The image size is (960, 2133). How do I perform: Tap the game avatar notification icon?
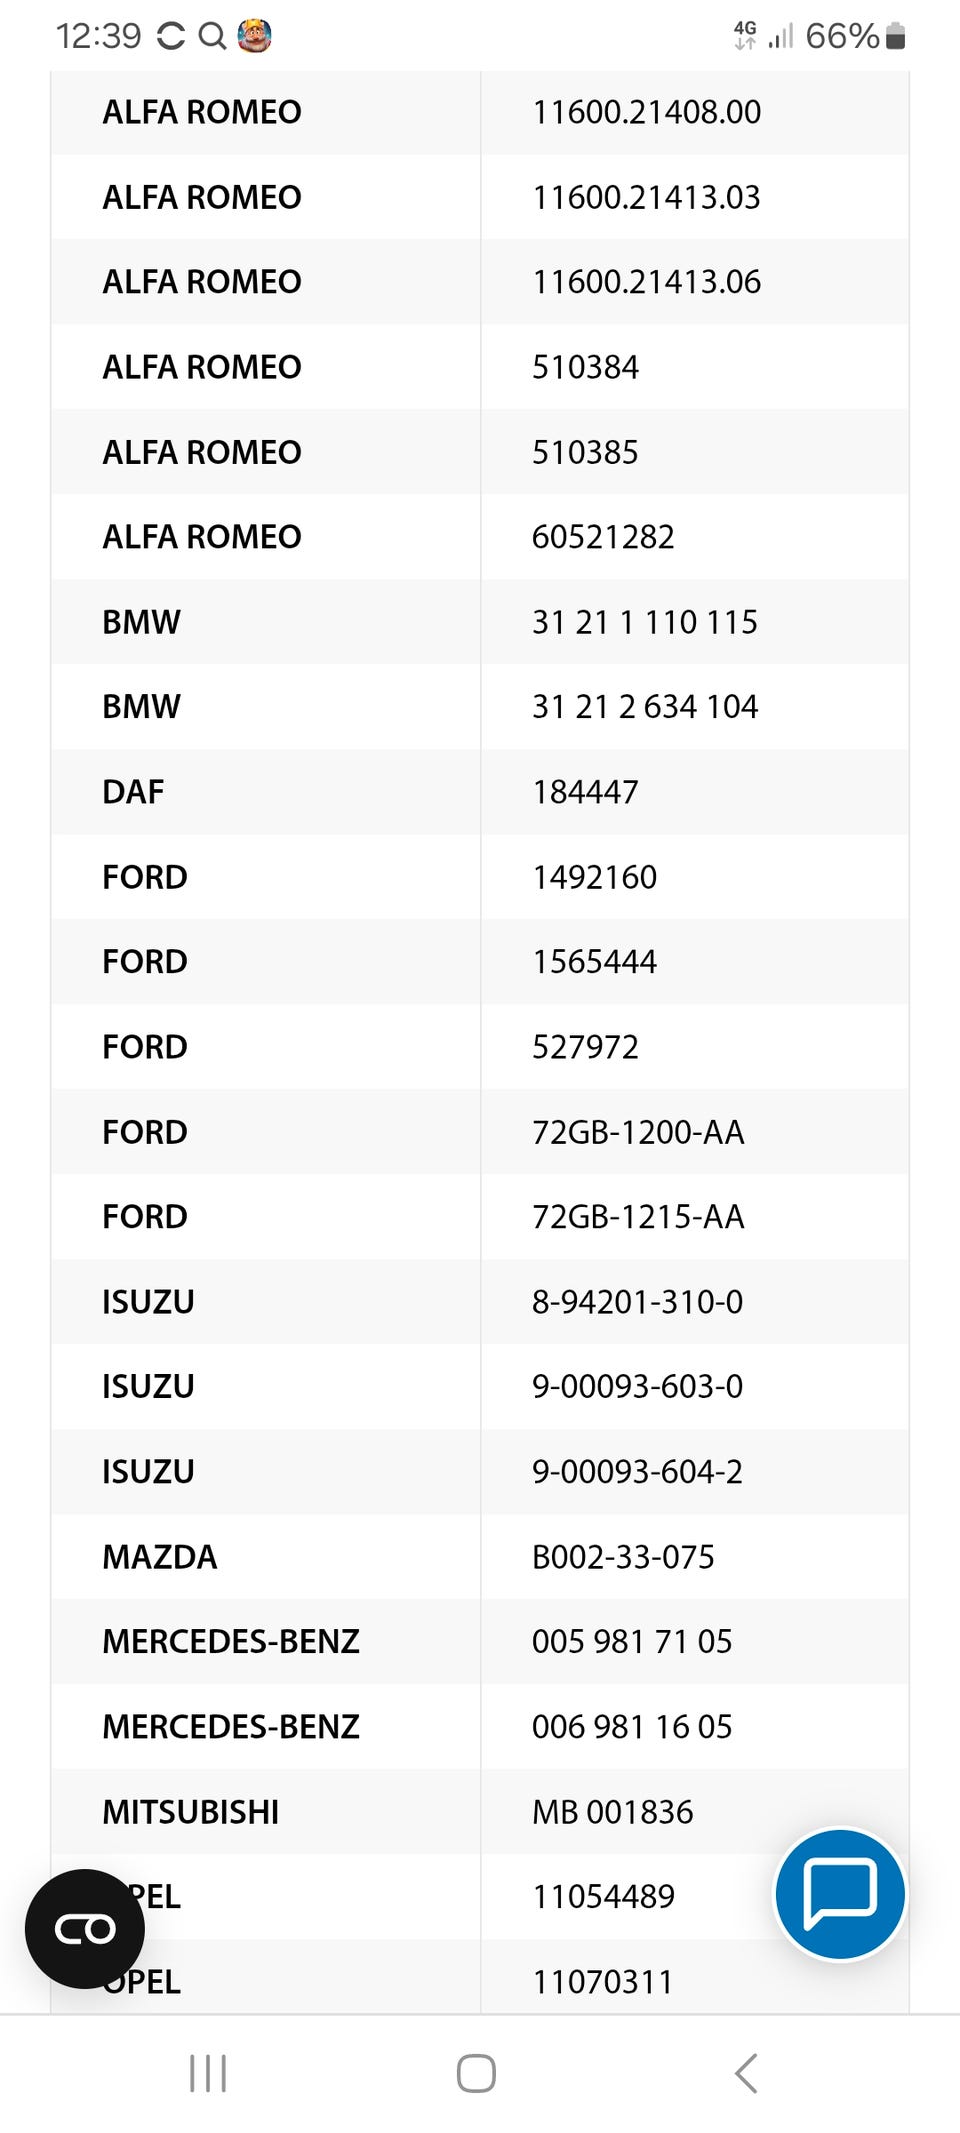pyautogui.click(x=254, y=36)
